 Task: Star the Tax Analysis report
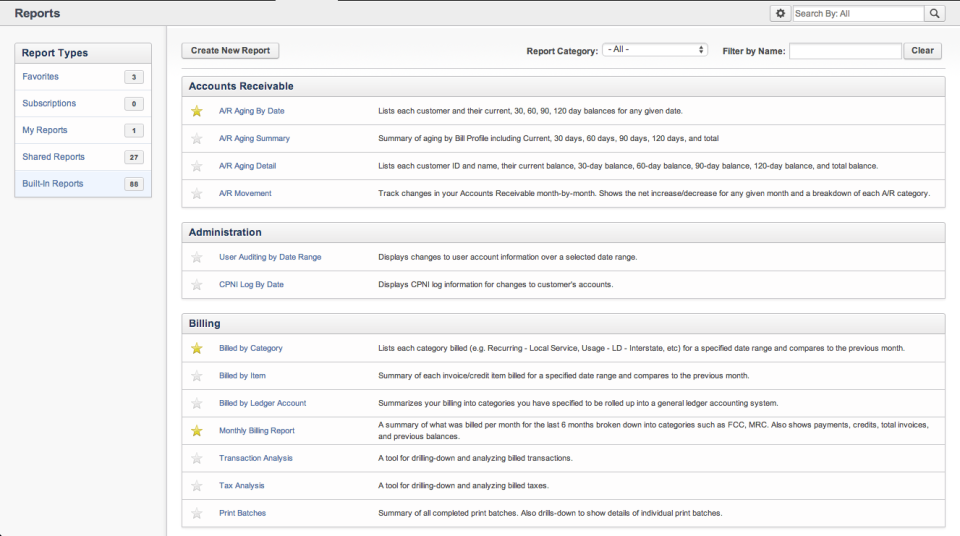tap(197, 486)
